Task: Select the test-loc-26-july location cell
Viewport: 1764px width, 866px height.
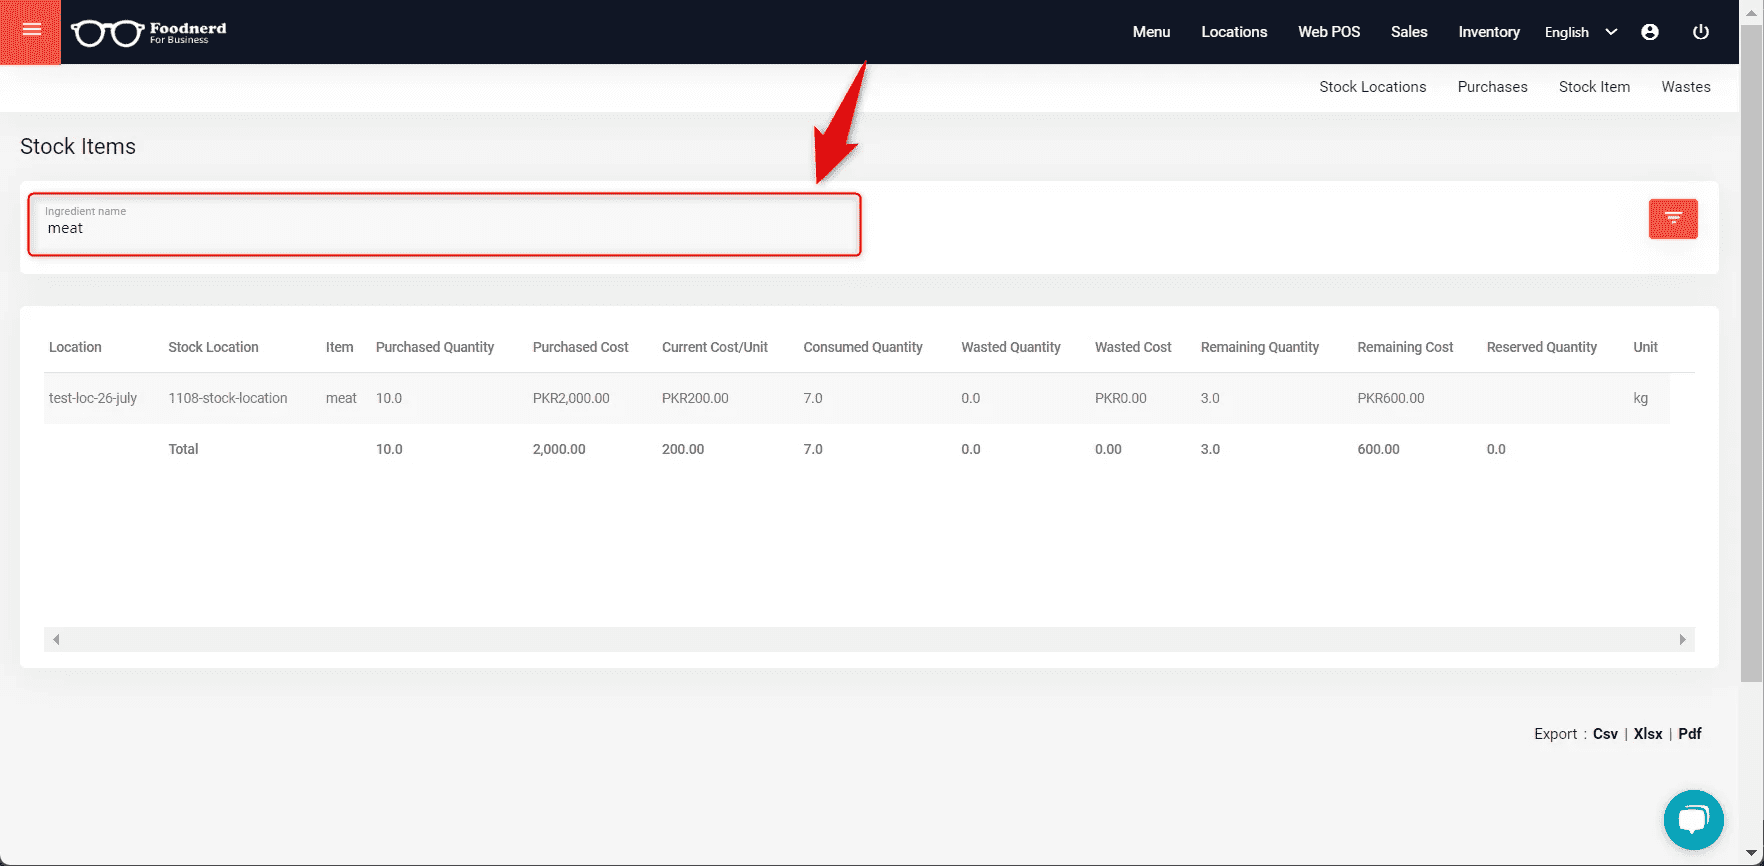Action: click(x=93, y=398)
